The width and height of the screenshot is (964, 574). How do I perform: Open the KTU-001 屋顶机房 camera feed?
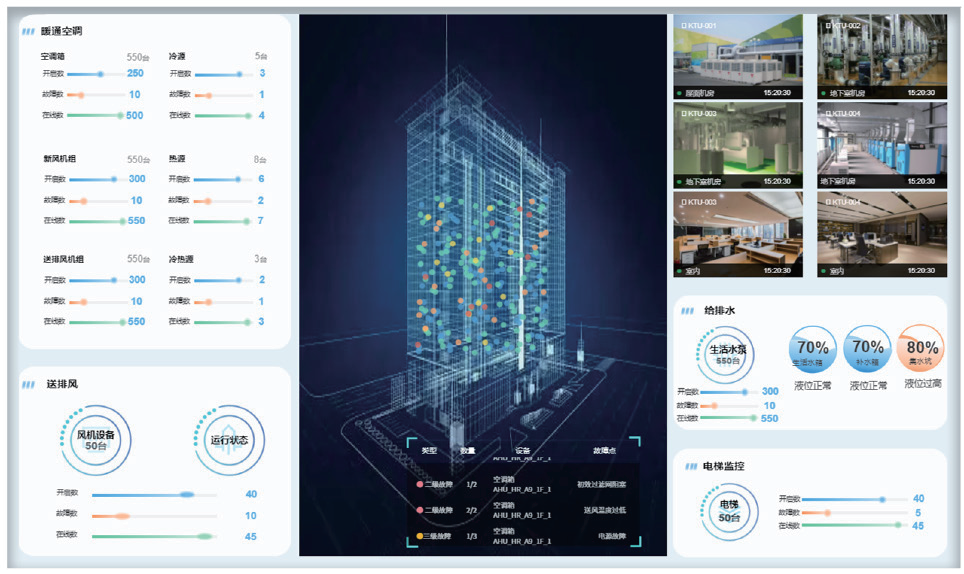click(x=738, y=56)
